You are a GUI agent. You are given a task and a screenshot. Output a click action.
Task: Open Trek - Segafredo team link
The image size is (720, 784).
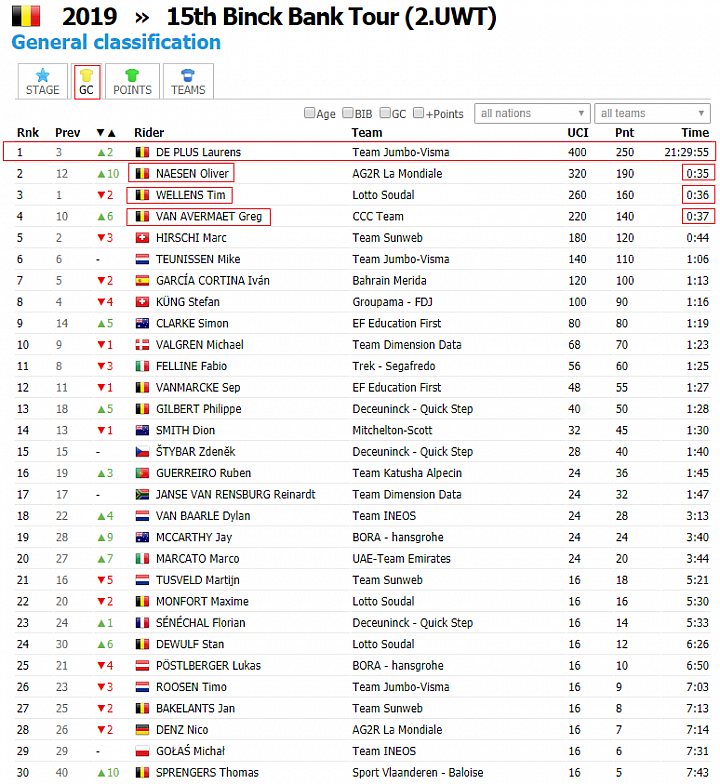394,366
